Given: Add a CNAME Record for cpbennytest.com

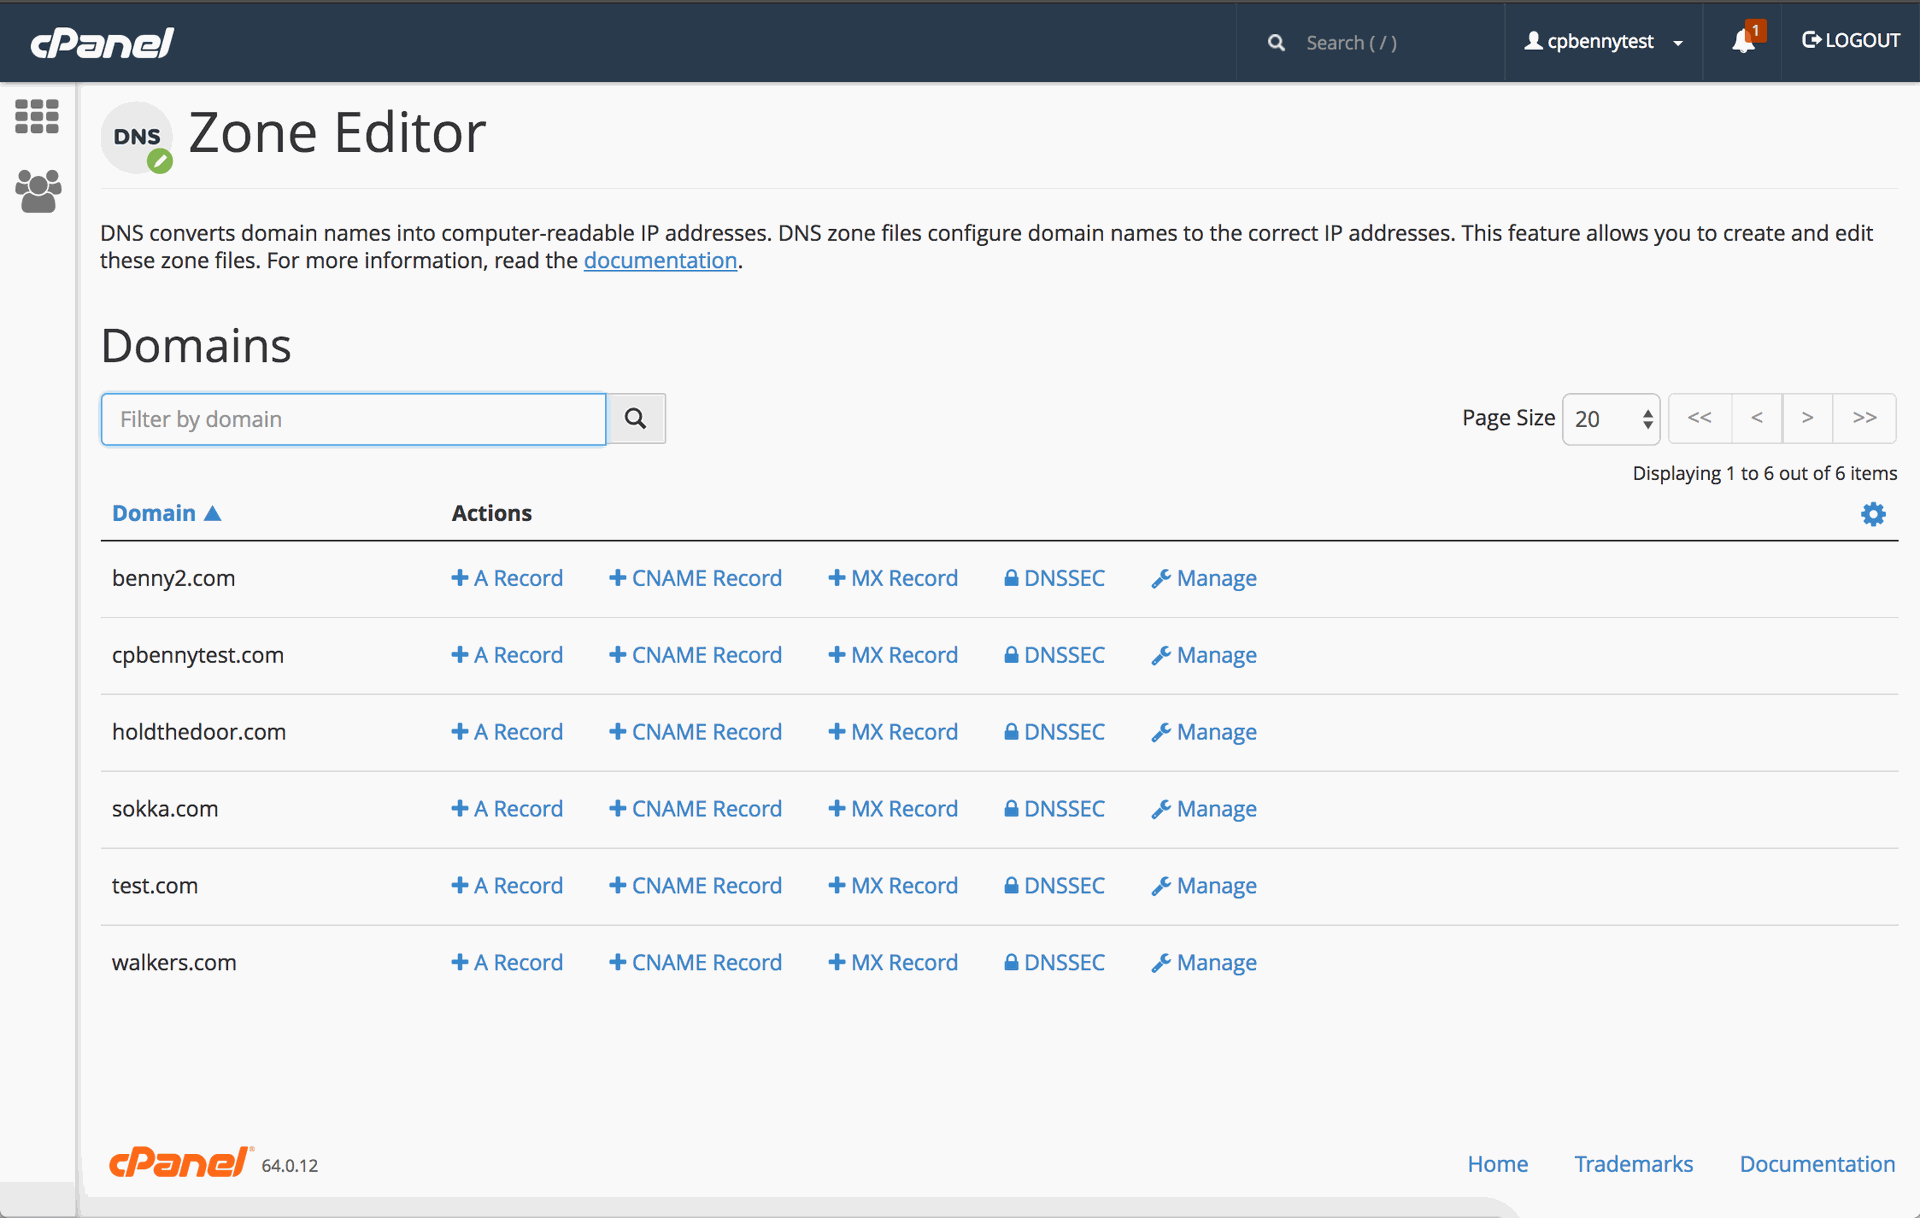Looking at the screenshot, I should 696,655.
